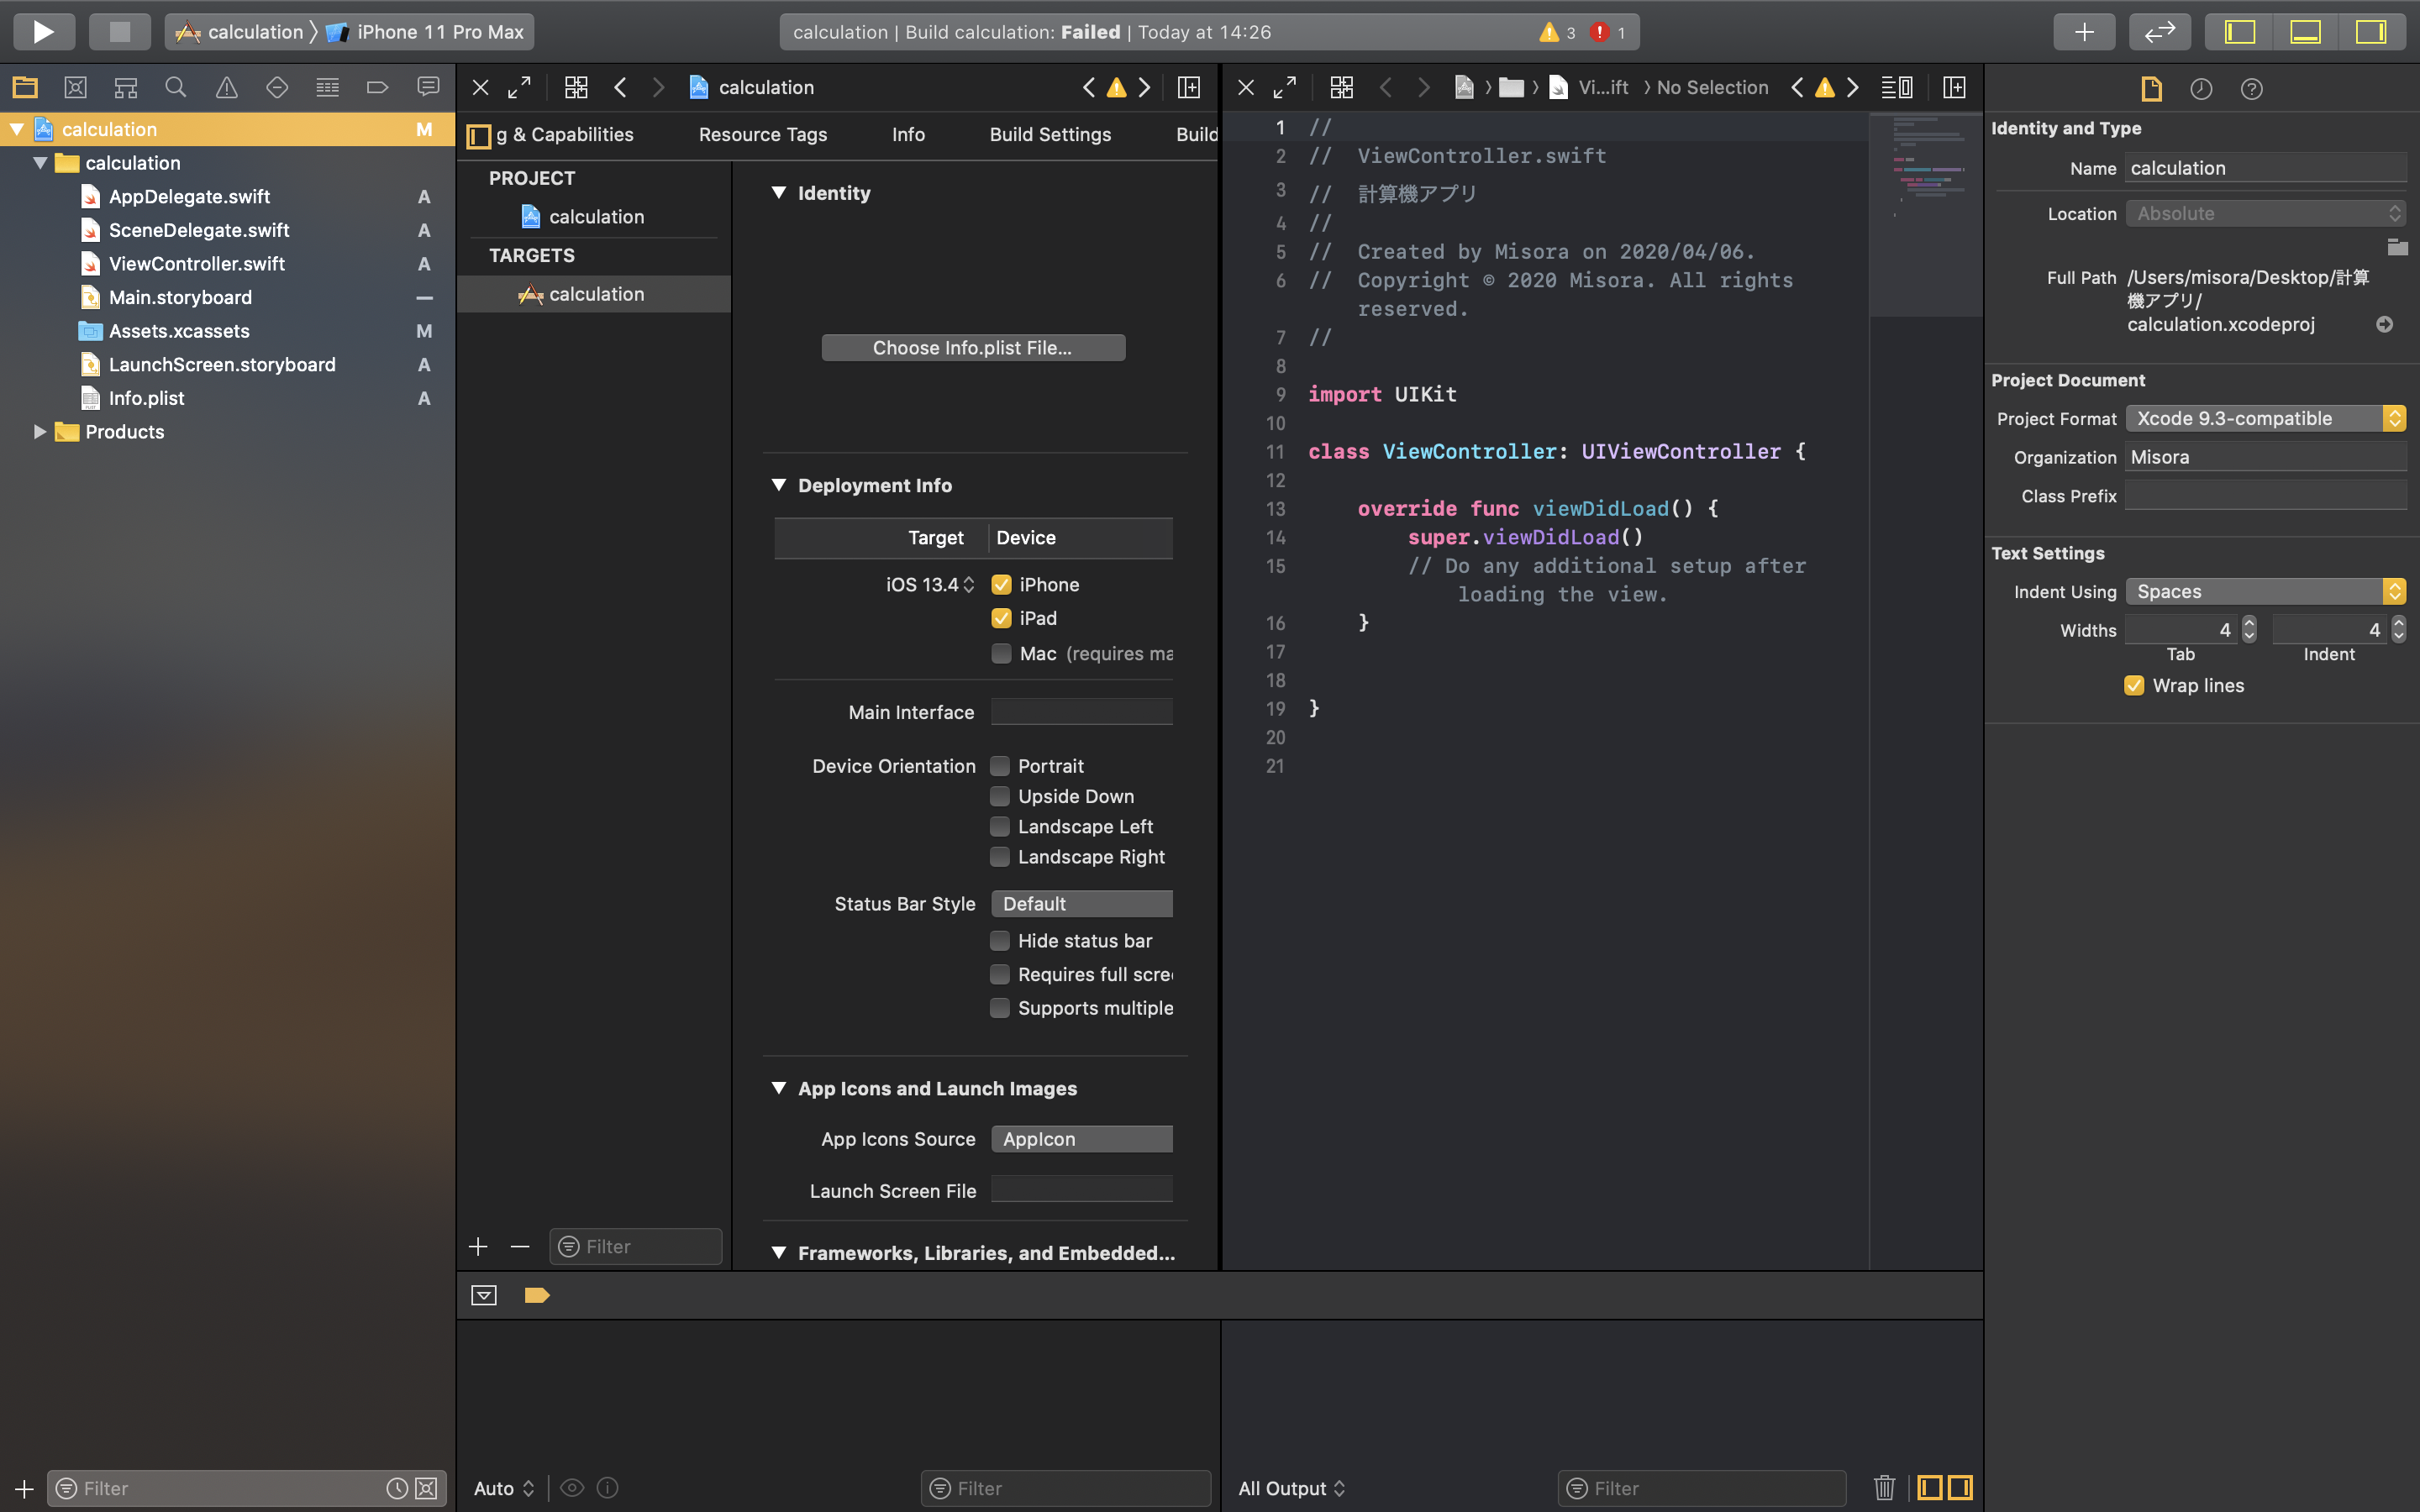Switch to the Build Settings tab
The width and height of the screenshot is (2420, 1512).
[x=1050, y=134]
